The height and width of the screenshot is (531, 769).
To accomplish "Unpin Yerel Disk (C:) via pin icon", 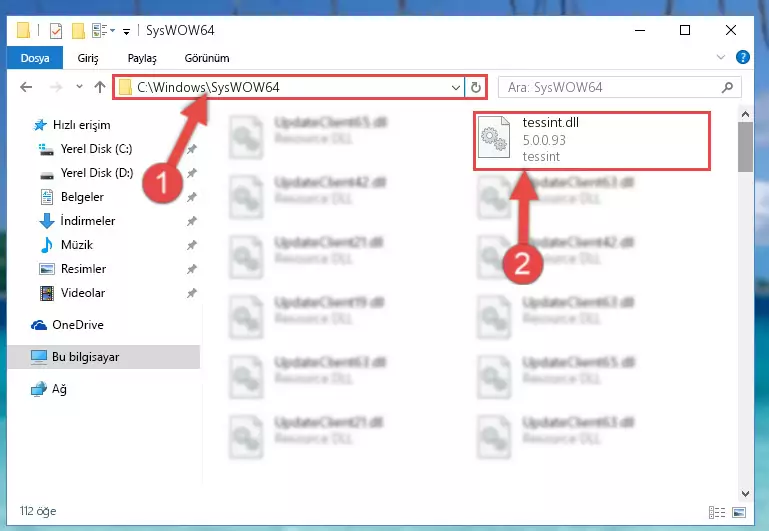I will 192,149.
